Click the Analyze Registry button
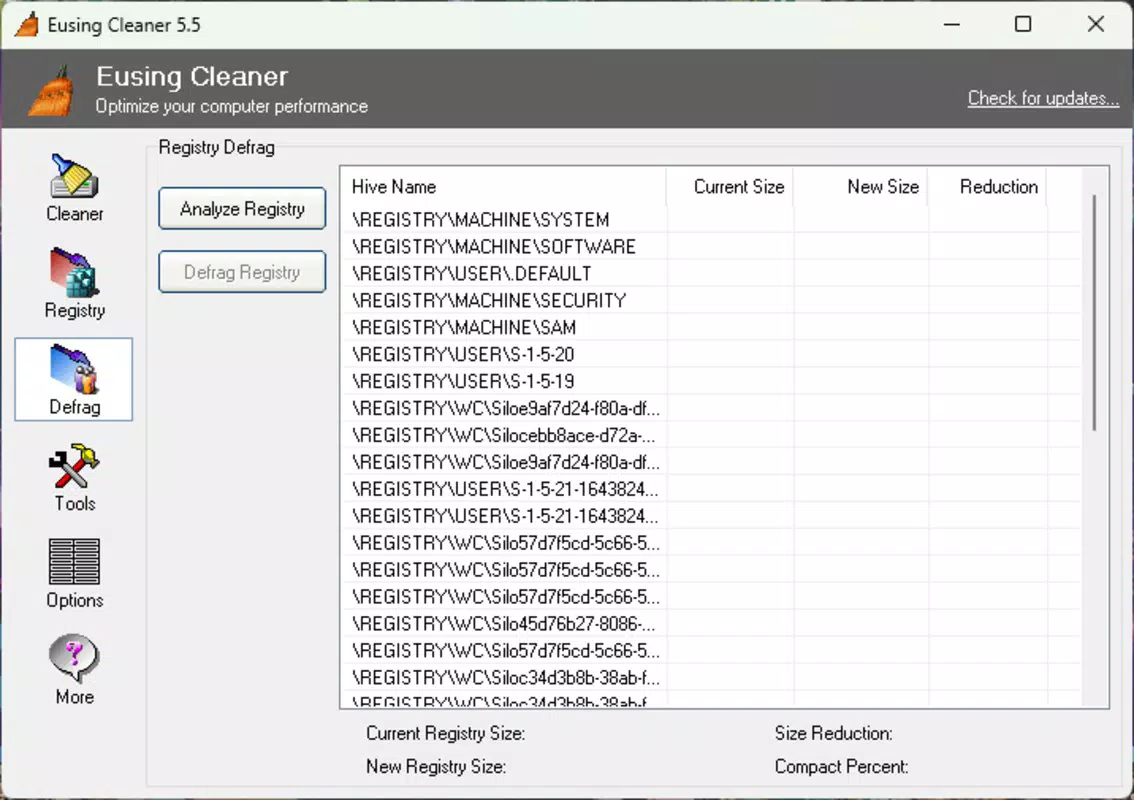The image size is (1134, 800). click(x=242, y=209)
